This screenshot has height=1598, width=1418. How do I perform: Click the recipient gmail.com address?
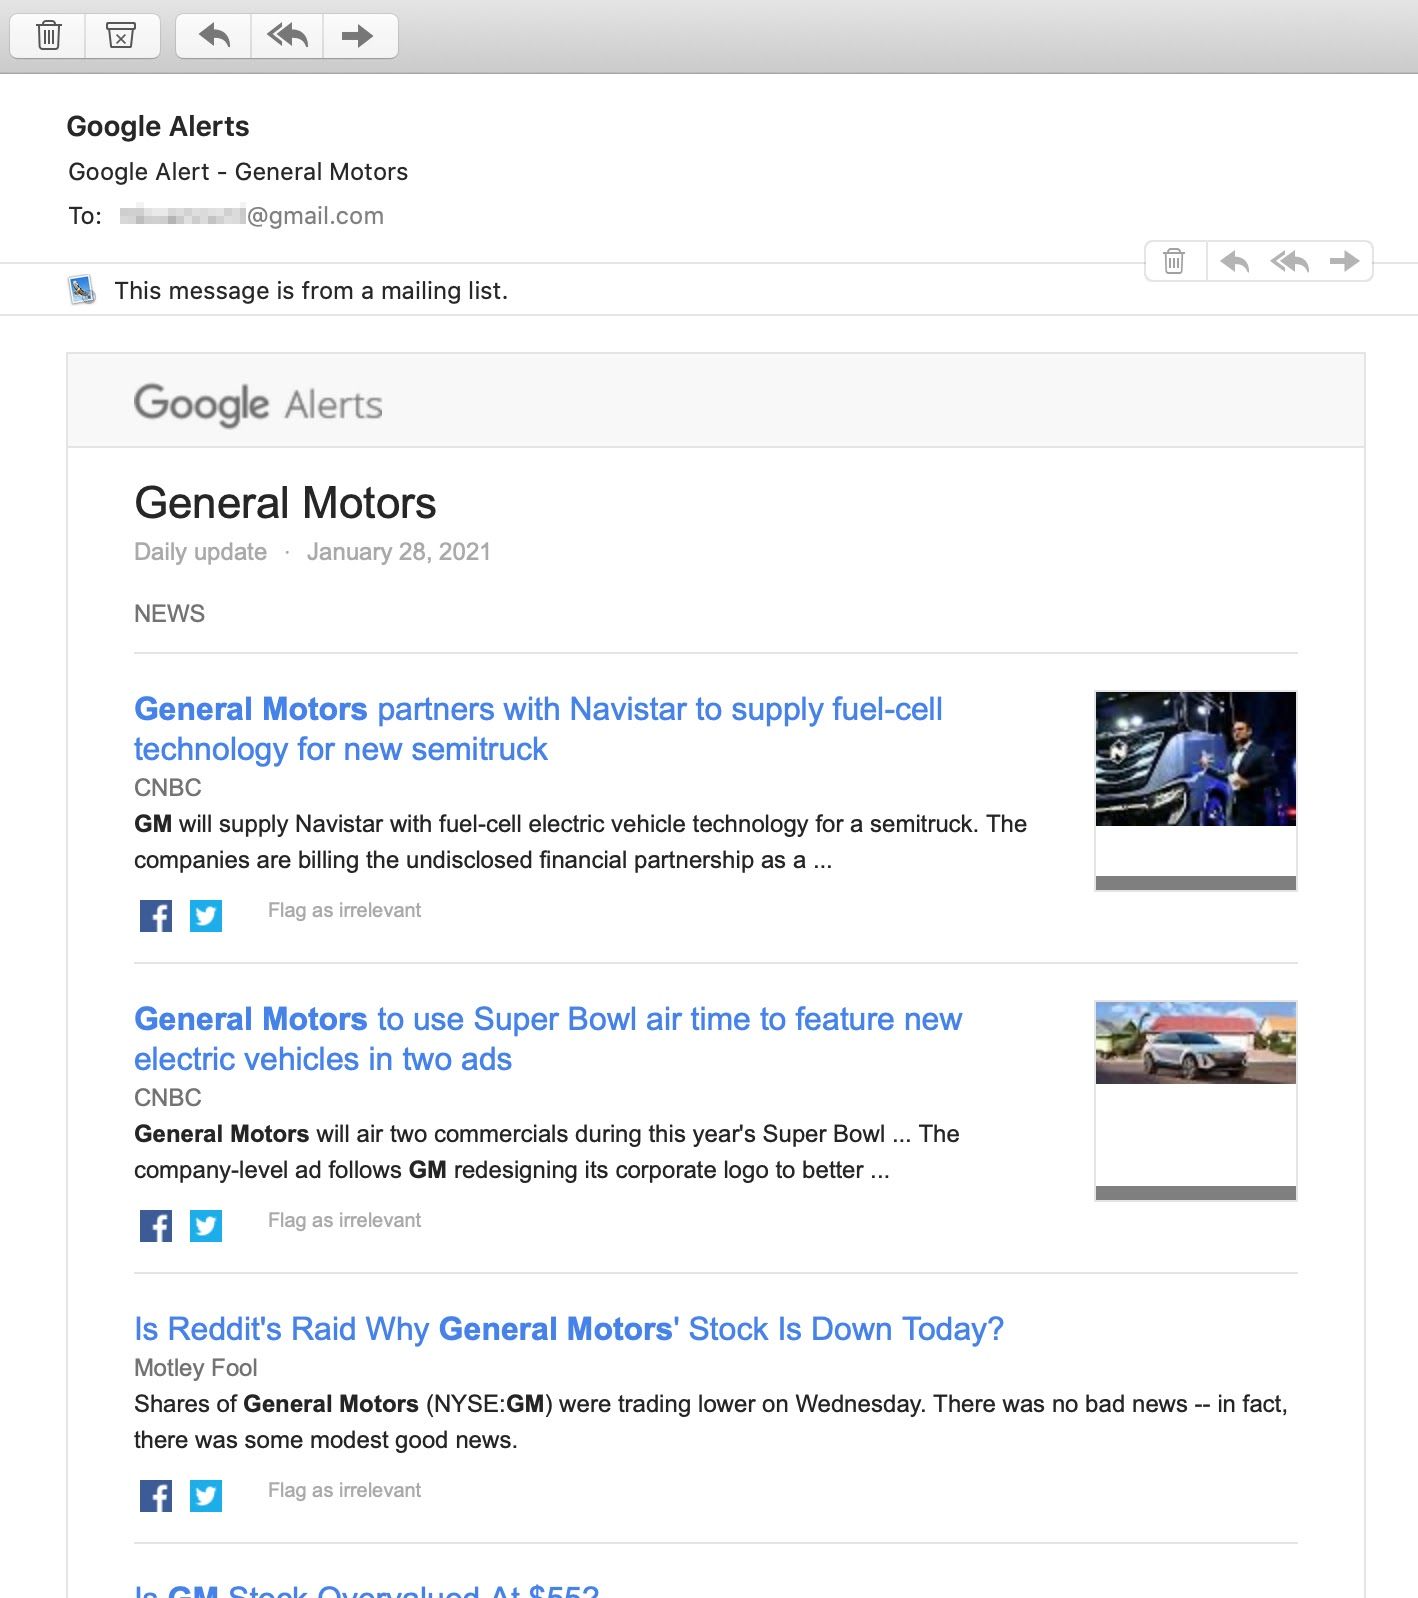tap(252, 216)
